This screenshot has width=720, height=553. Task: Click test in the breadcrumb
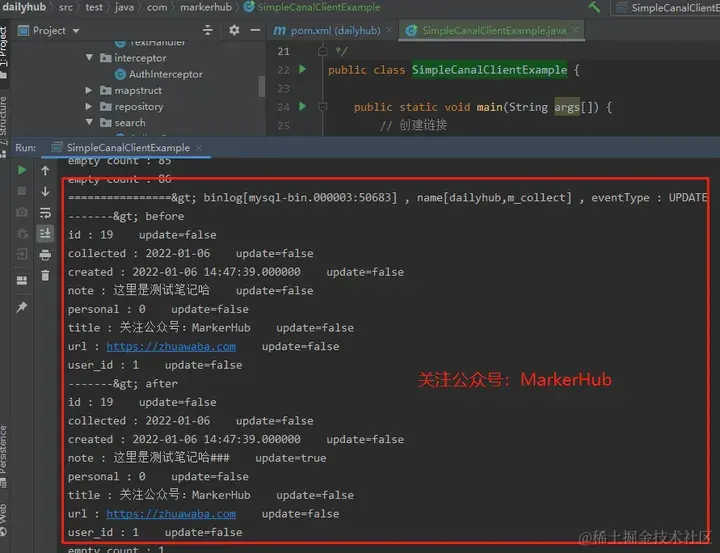click(94, 7)
